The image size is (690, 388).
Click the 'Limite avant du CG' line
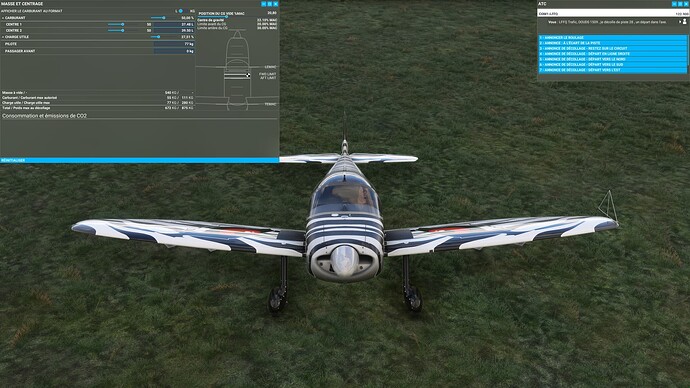click(237, 24)
